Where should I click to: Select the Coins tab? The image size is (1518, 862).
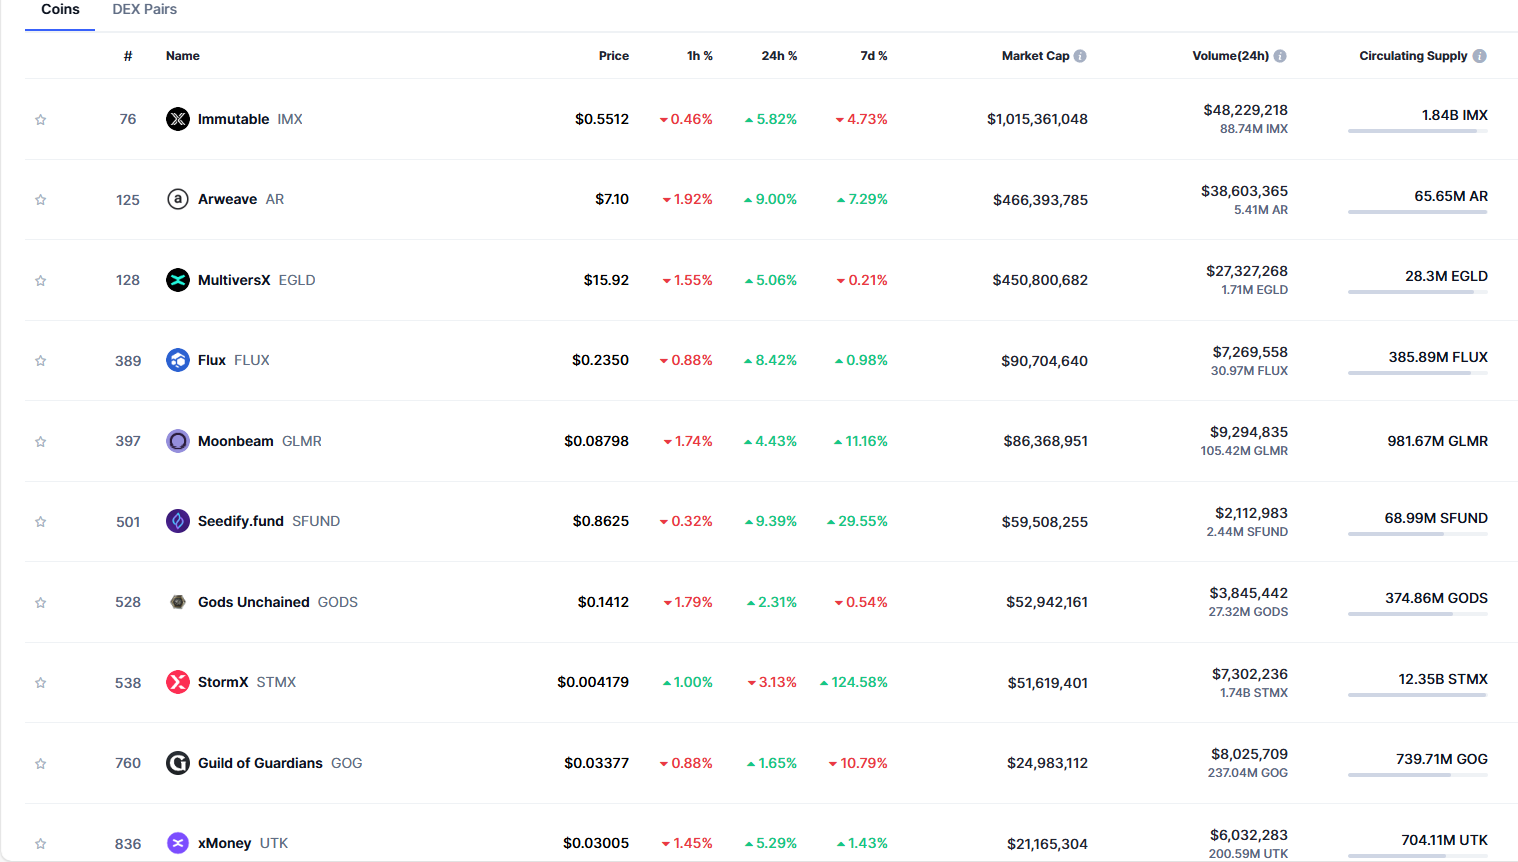pos(59,9)
